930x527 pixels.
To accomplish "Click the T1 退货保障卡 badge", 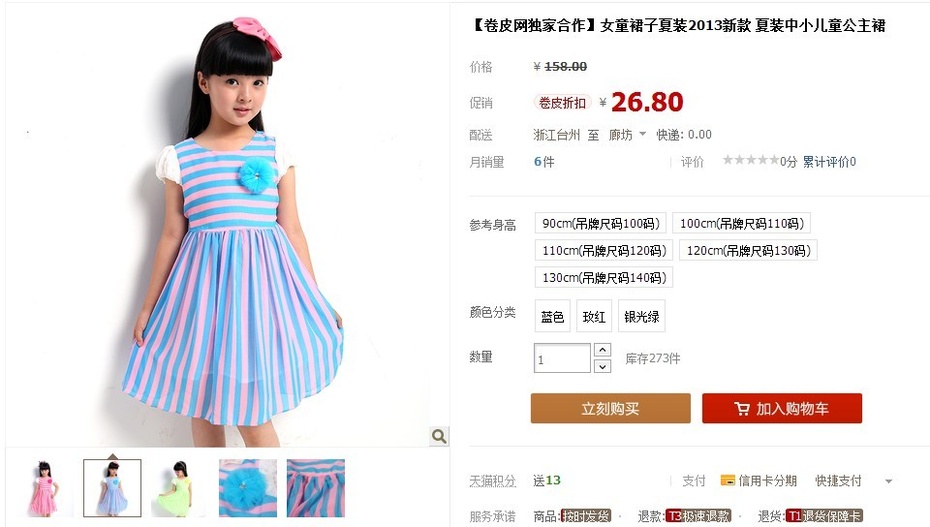I will coord(824,516).
